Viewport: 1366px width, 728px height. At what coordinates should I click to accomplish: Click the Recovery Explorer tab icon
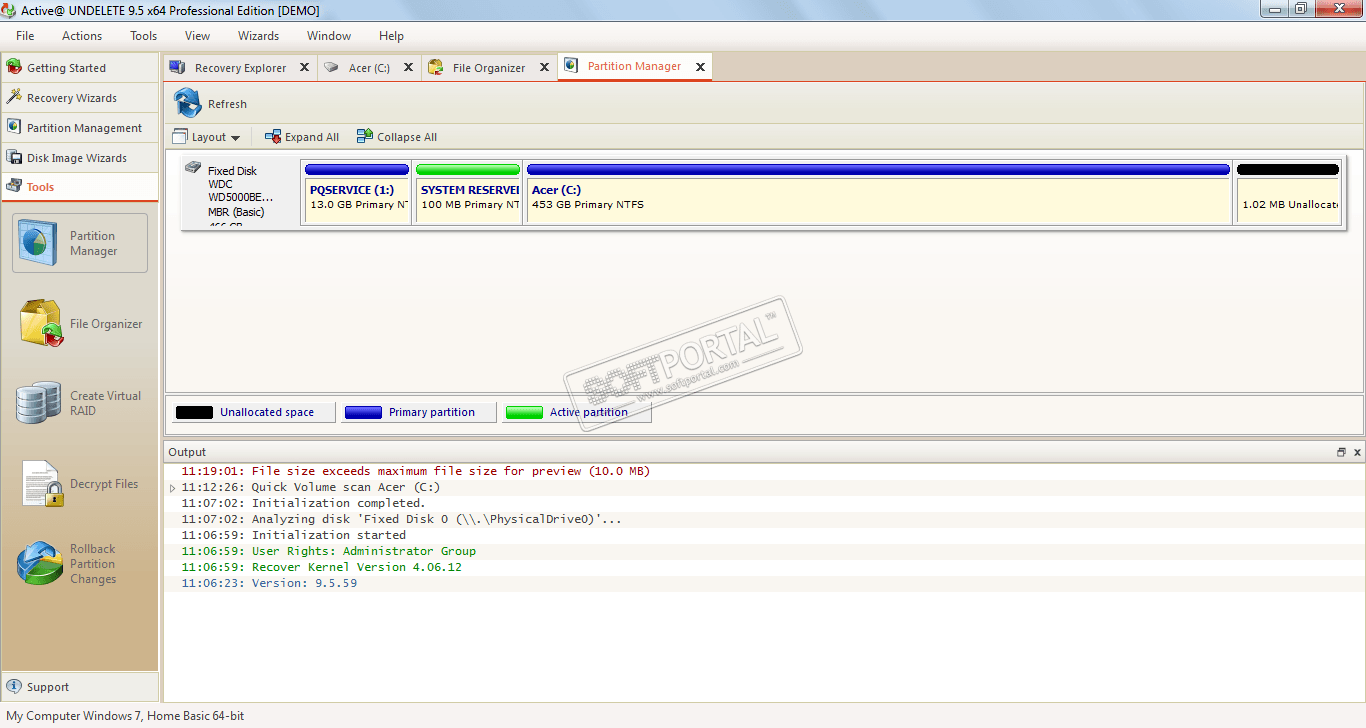177,67
